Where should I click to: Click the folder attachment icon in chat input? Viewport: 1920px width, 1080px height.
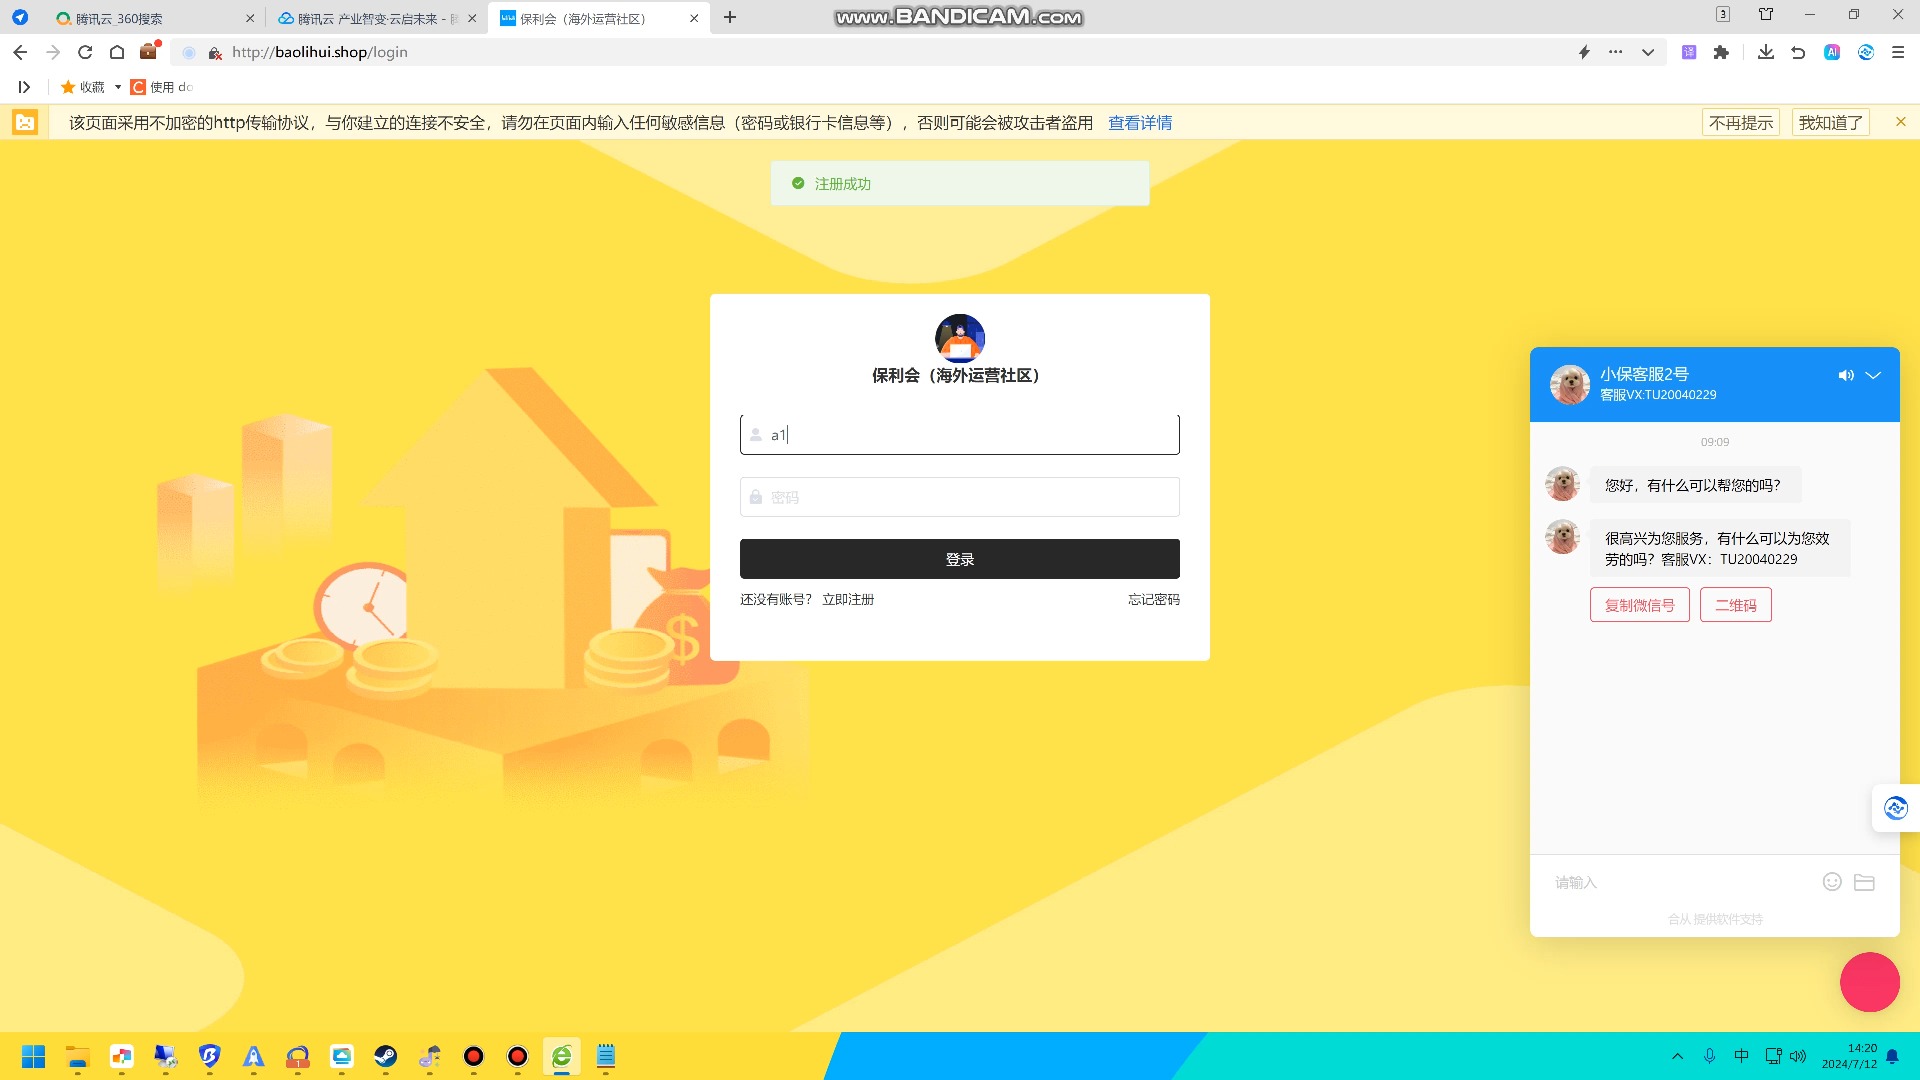pos(1864,882)
